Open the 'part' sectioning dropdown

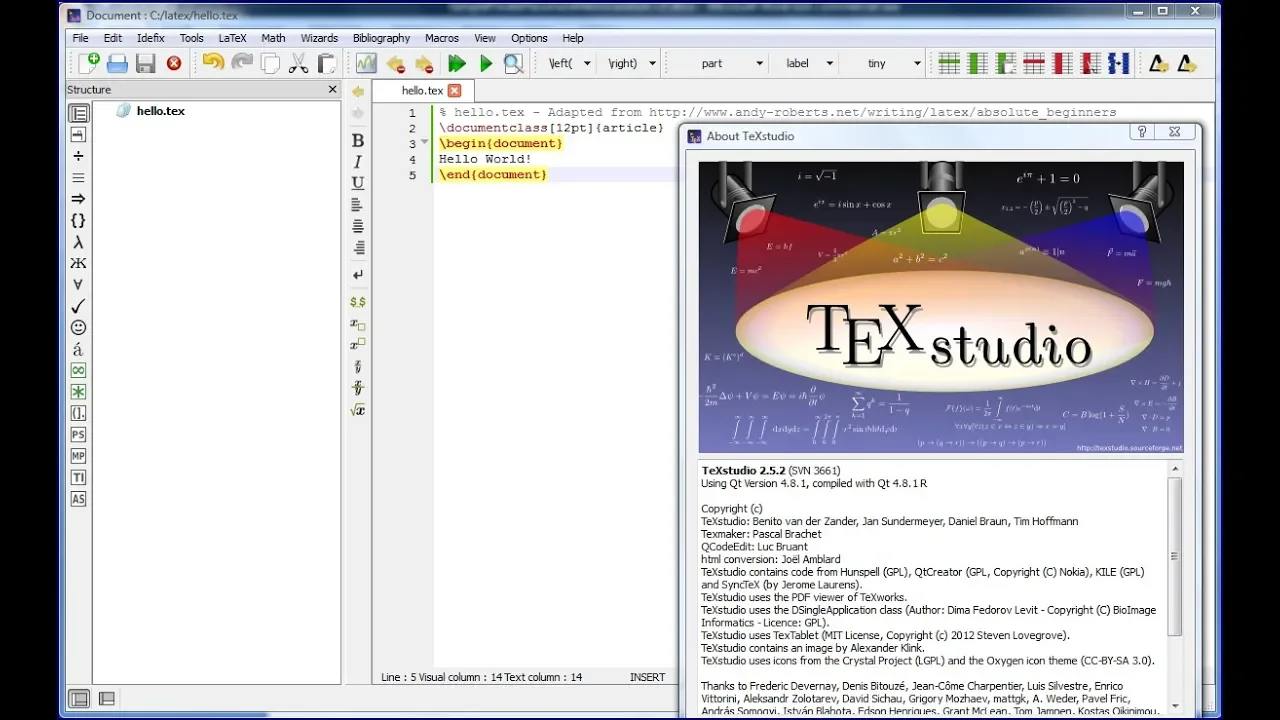coord(760,63)
